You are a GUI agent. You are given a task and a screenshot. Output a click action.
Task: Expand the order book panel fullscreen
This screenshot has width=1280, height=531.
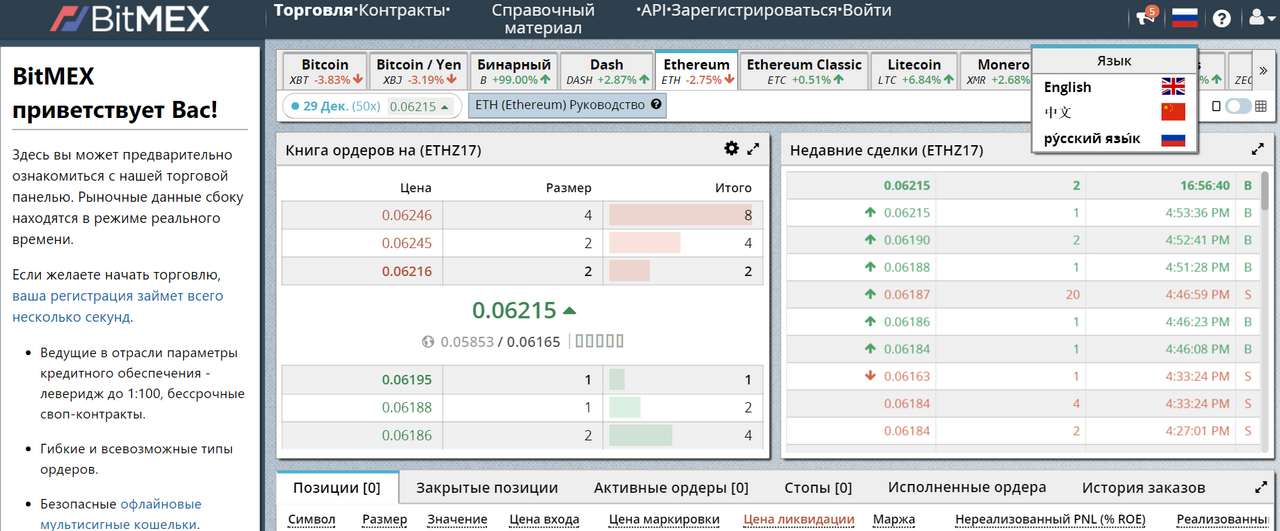pos(753,149)
